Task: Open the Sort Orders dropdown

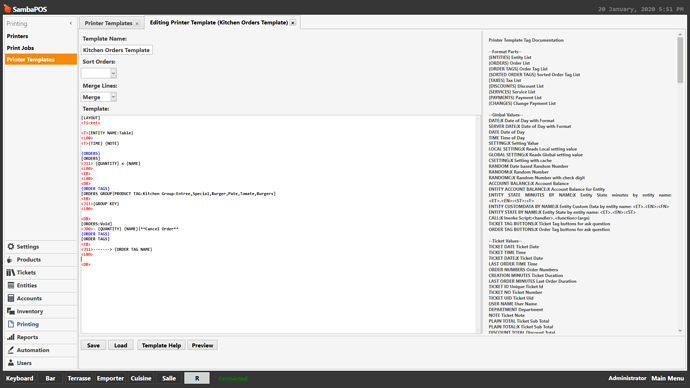Action: (x=113, y=73)
